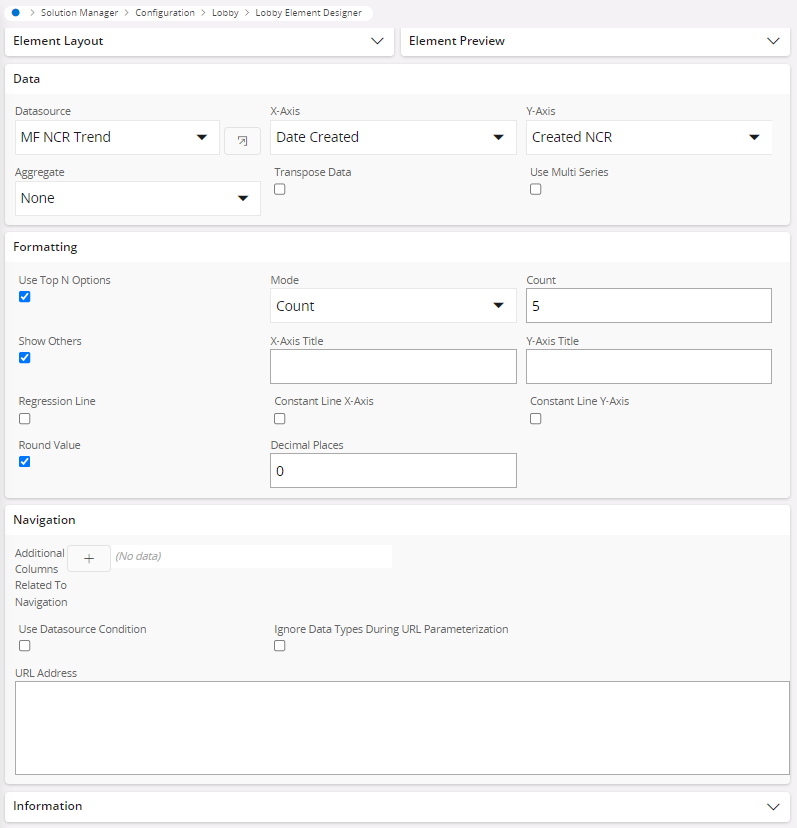The width and height of the screenshot is (797, 828).
Task: Check Use Datasource Condition
Action: click(24, 645)
